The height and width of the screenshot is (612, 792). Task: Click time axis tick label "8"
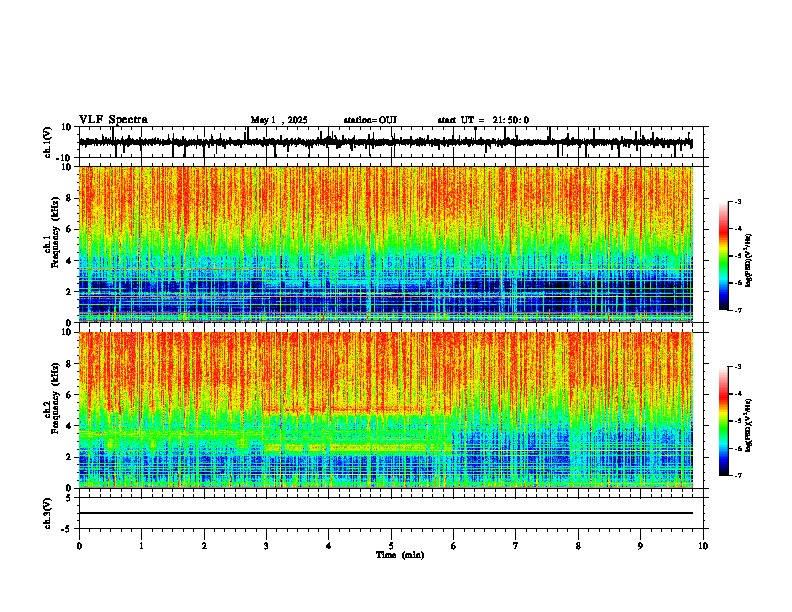tap(578, 546)
